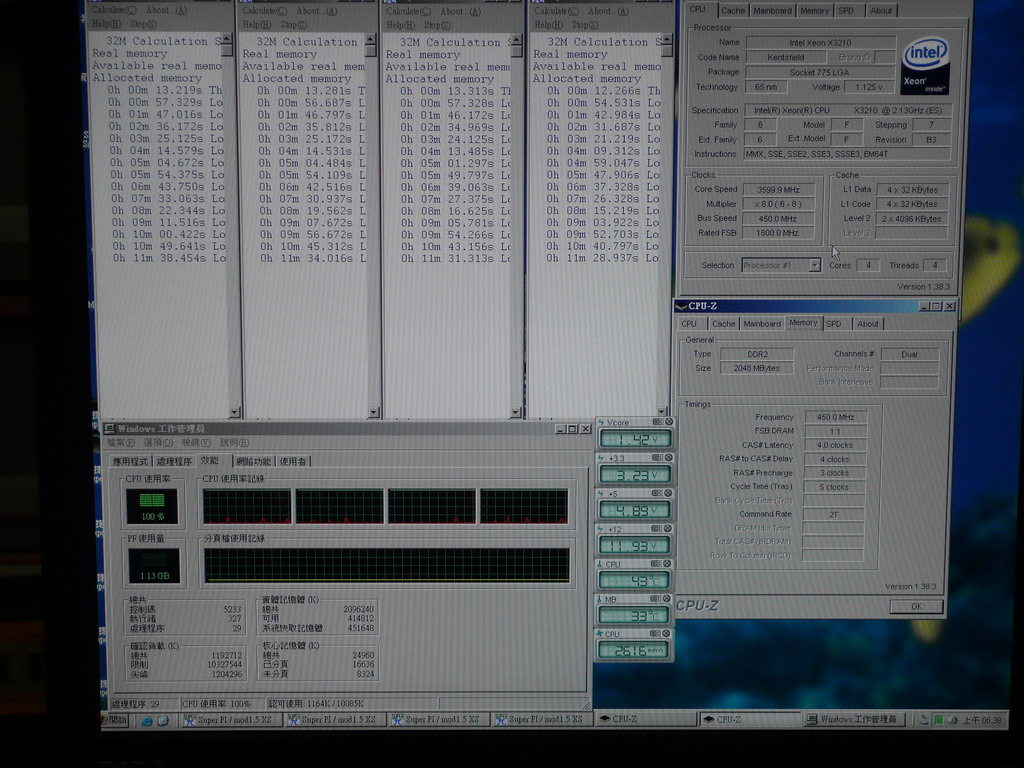This screenshot has height=768, width=1024.
Task: Click the volume icon in the system tray
Action: pyautogui.click(x=952, y=720)
